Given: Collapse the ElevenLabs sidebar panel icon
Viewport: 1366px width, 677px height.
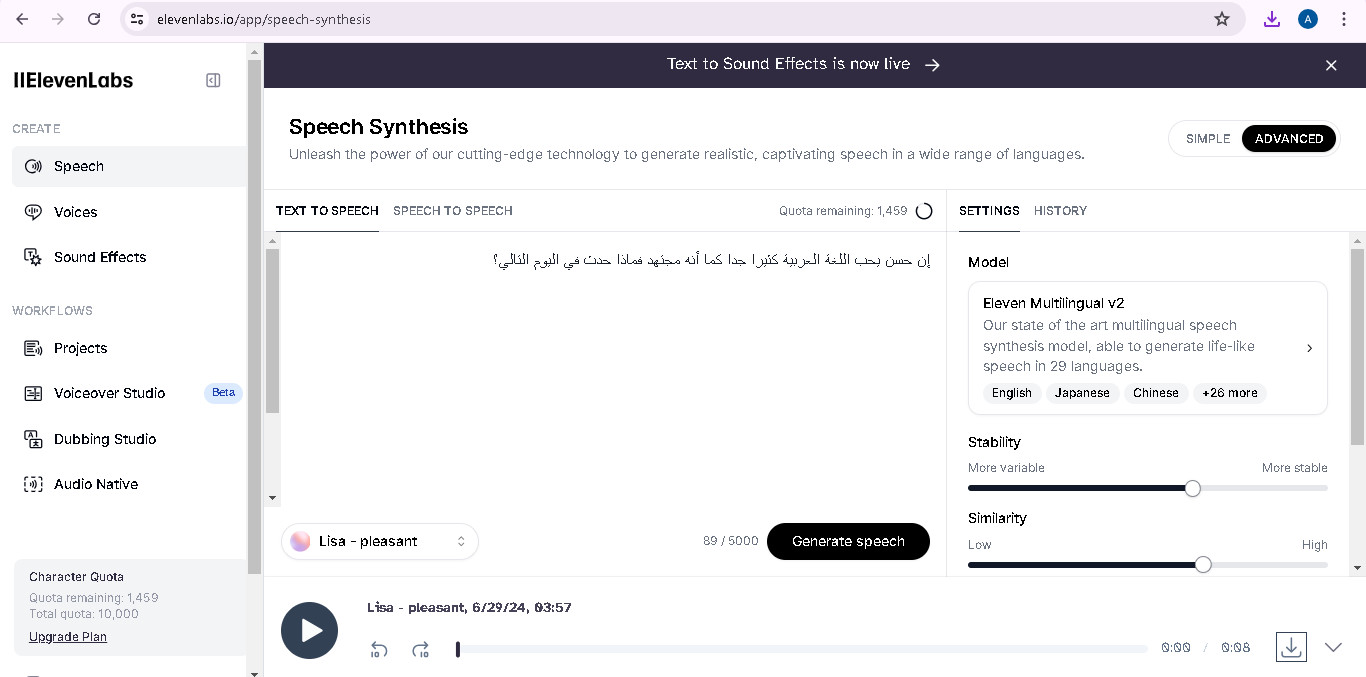Looking at the screenshot, I should [x=213, y=80].
